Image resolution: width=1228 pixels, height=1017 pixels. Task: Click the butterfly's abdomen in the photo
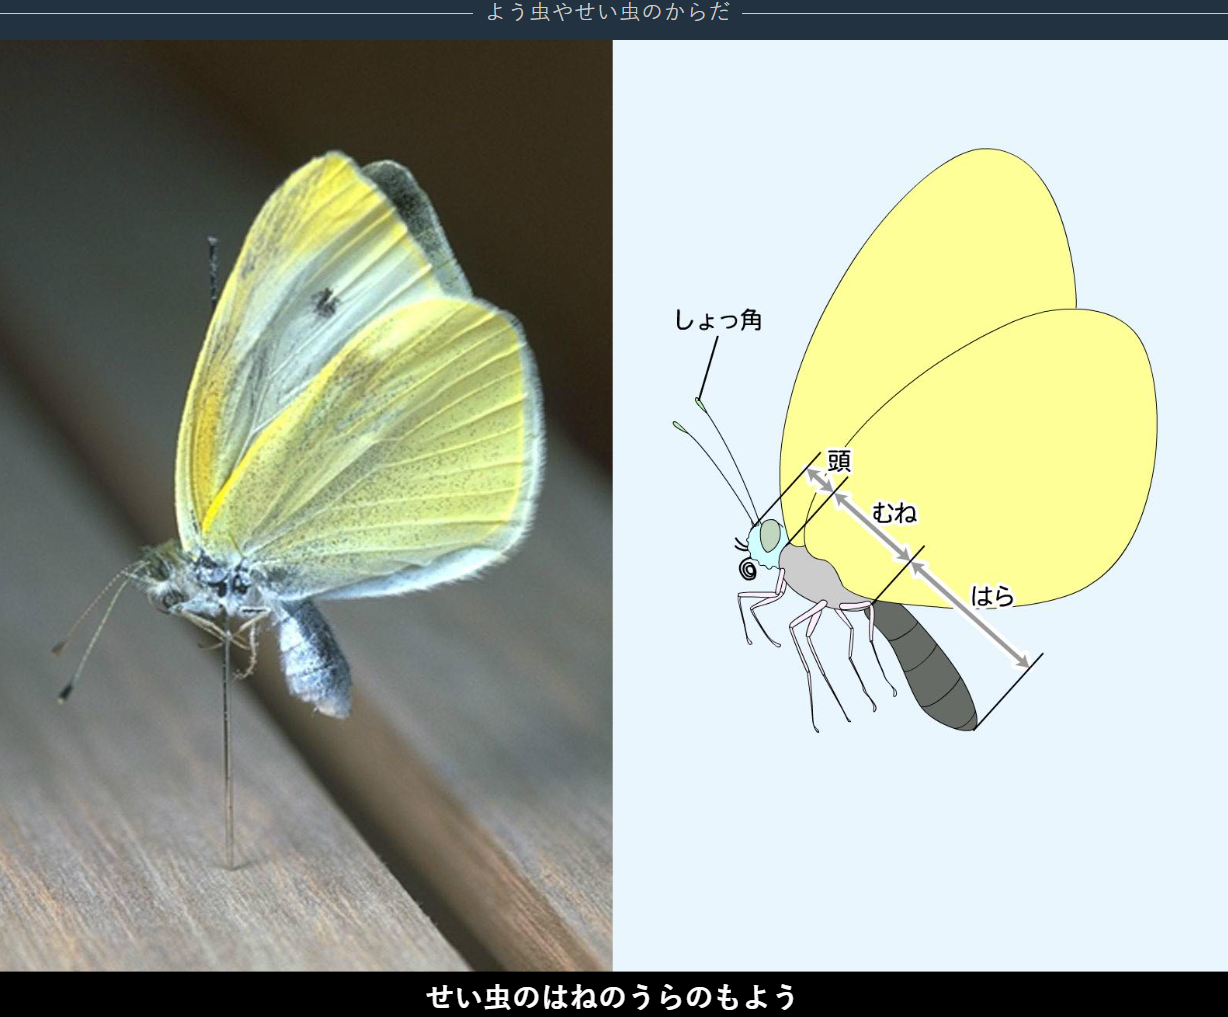click(x=315, y=655)
